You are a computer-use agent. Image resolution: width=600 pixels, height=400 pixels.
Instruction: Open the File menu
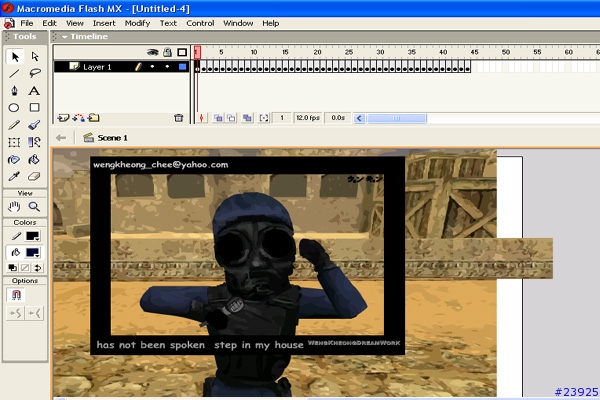click(x=27, y=23)
